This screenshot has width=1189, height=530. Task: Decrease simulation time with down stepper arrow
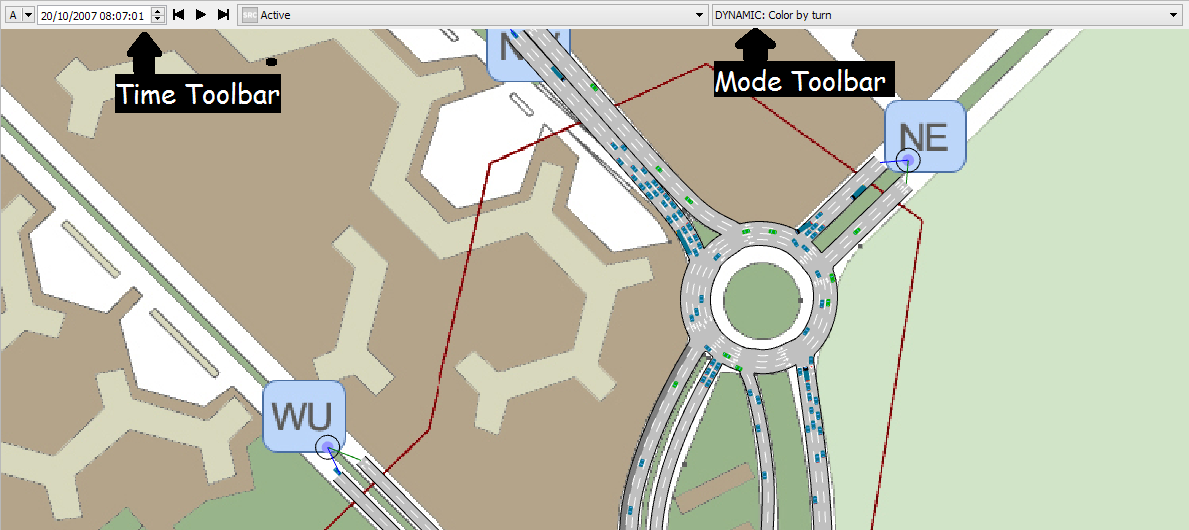158,20
